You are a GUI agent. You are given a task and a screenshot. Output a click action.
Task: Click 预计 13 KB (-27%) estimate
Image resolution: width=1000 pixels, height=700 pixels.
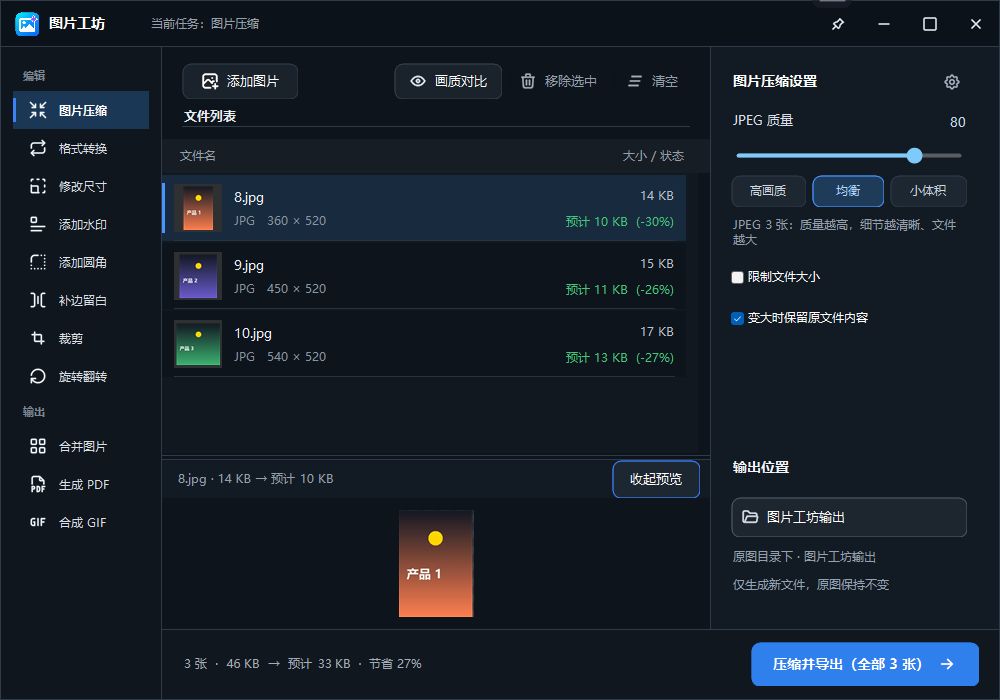click(619, 358)
